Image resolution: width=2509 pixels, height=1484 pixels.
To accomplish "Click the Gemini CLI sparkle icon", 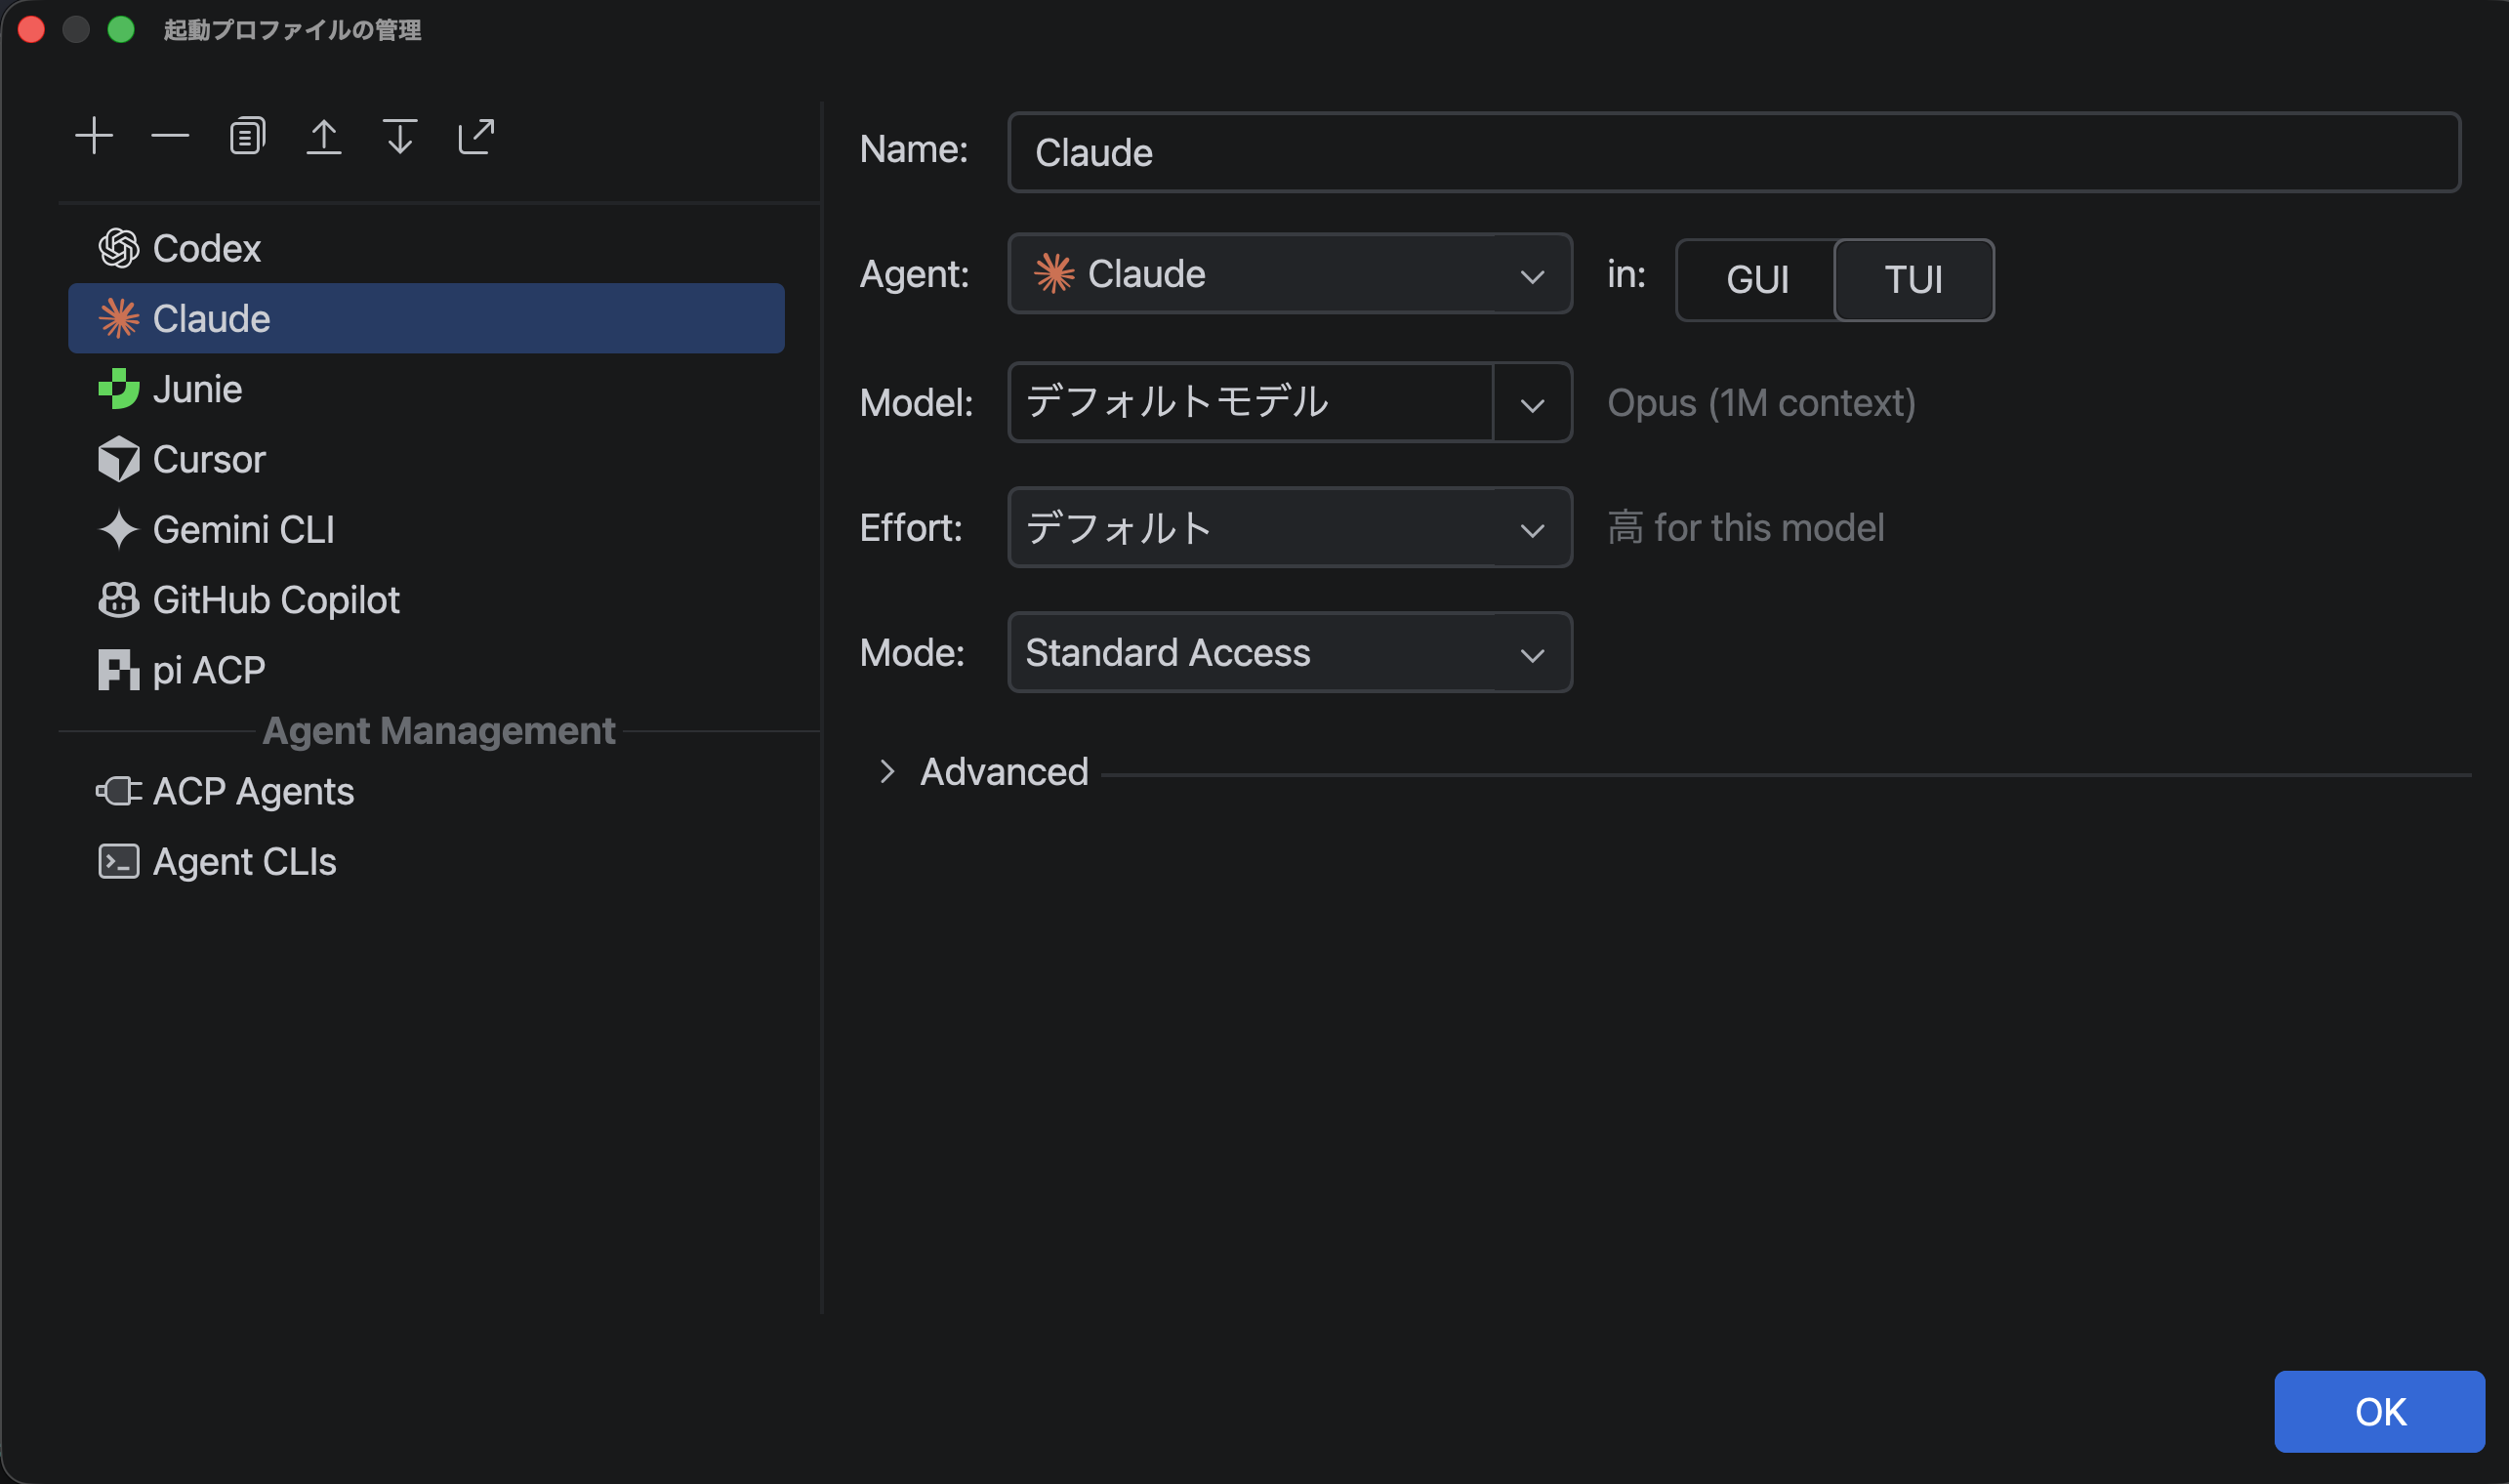I will click(x=119, y=530).
